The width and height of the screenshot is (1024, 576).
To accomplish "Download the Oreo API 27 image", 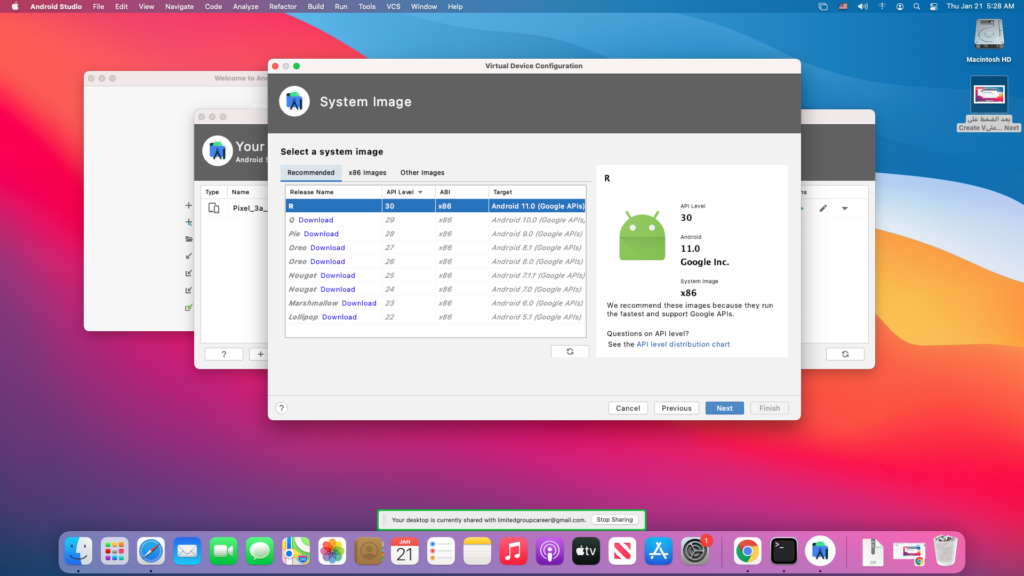I will point(327,248).
